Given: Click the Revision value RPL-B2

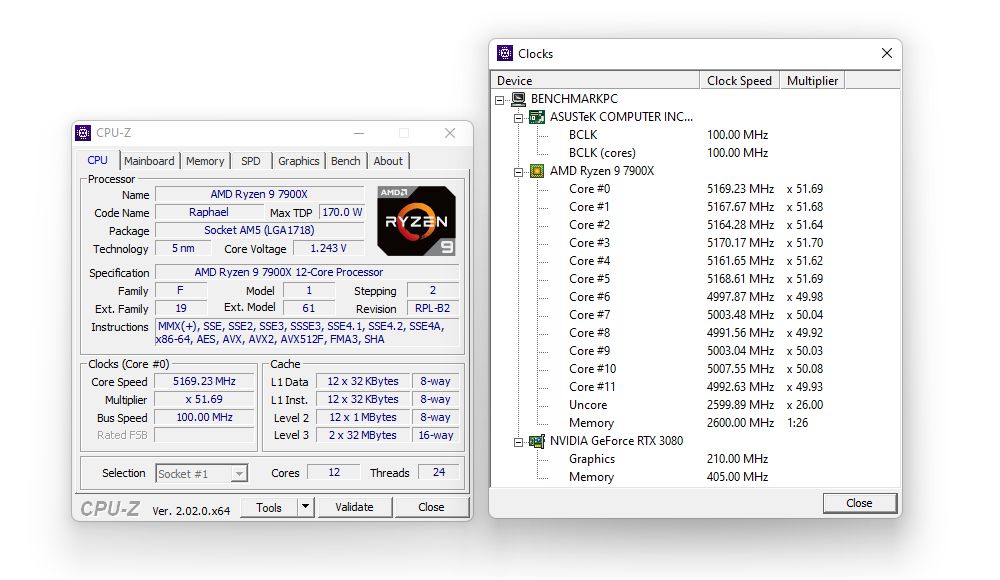Looking at the screenshot, I should pos(432,308).
